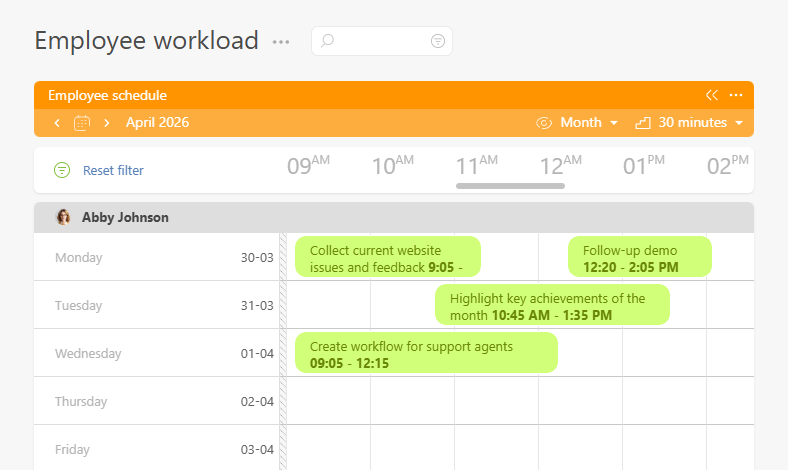Viewport: 788px width, 470px height.
Task: Click the green filter icon beside Reset filter
Action: (x=62, y=170)
